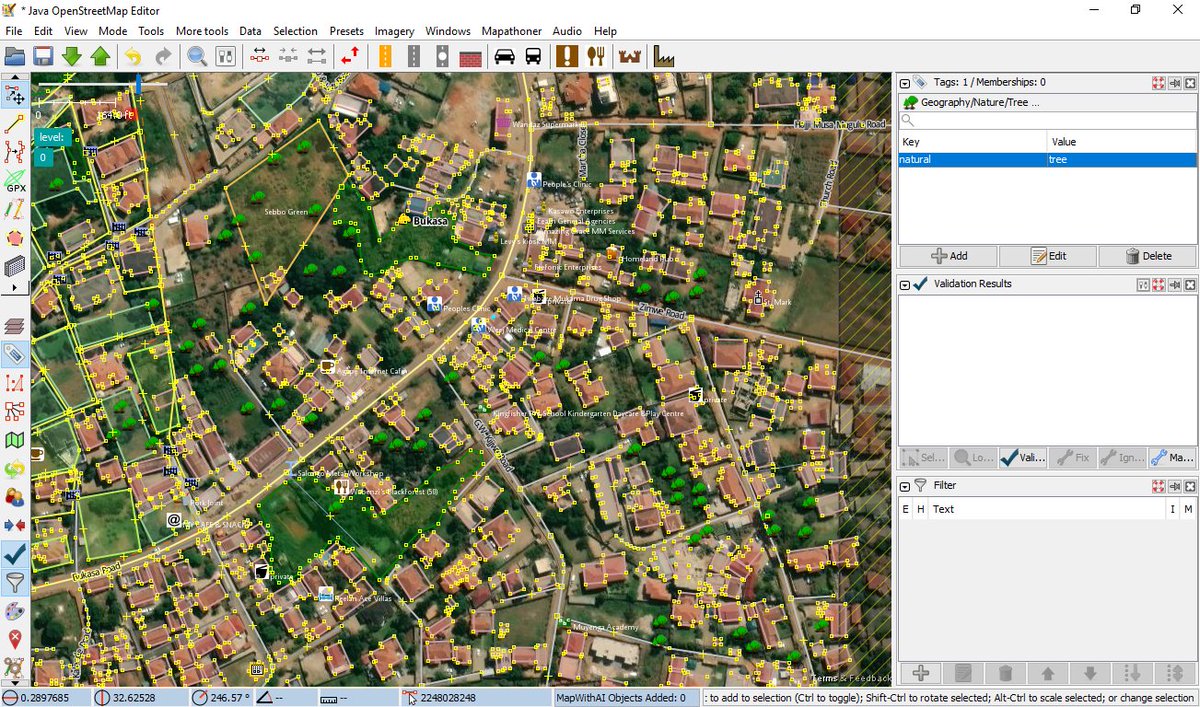This screenshot has height=707, width=1200.
Task: Open the Imagery menu
Action: [394, 31]
